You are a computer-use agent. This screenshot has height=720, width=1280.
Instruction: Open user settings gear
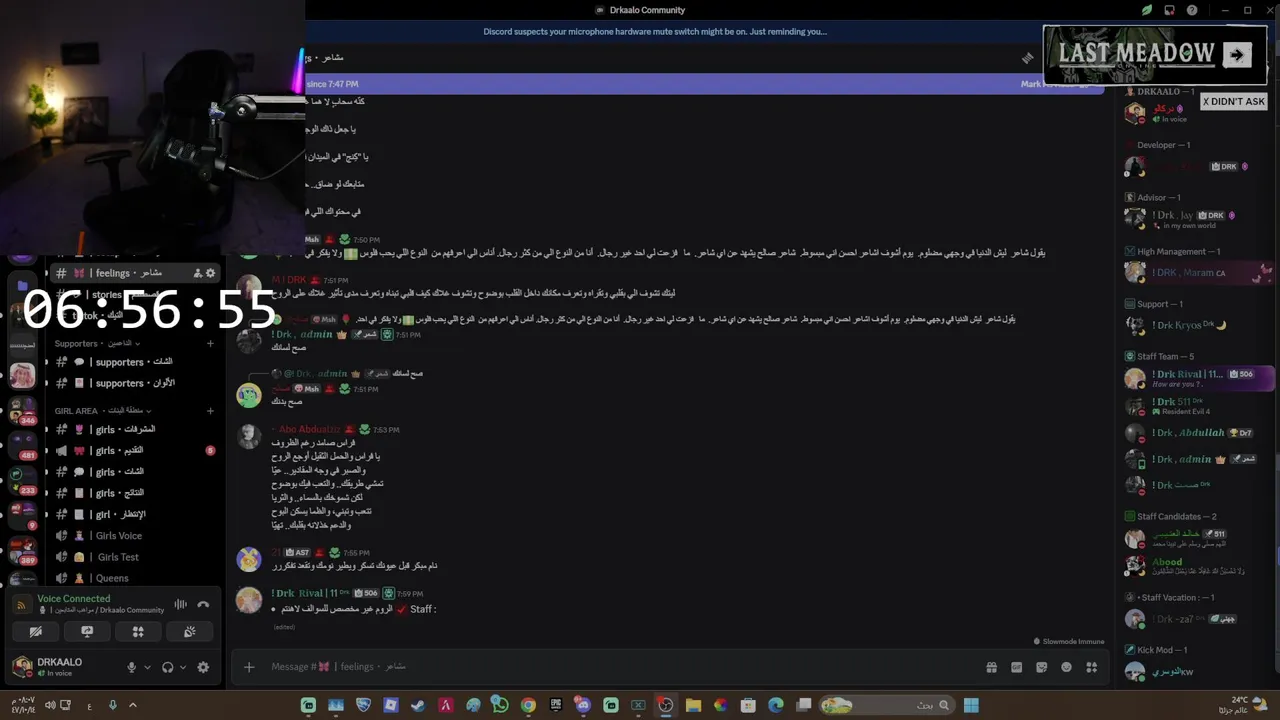203,667
